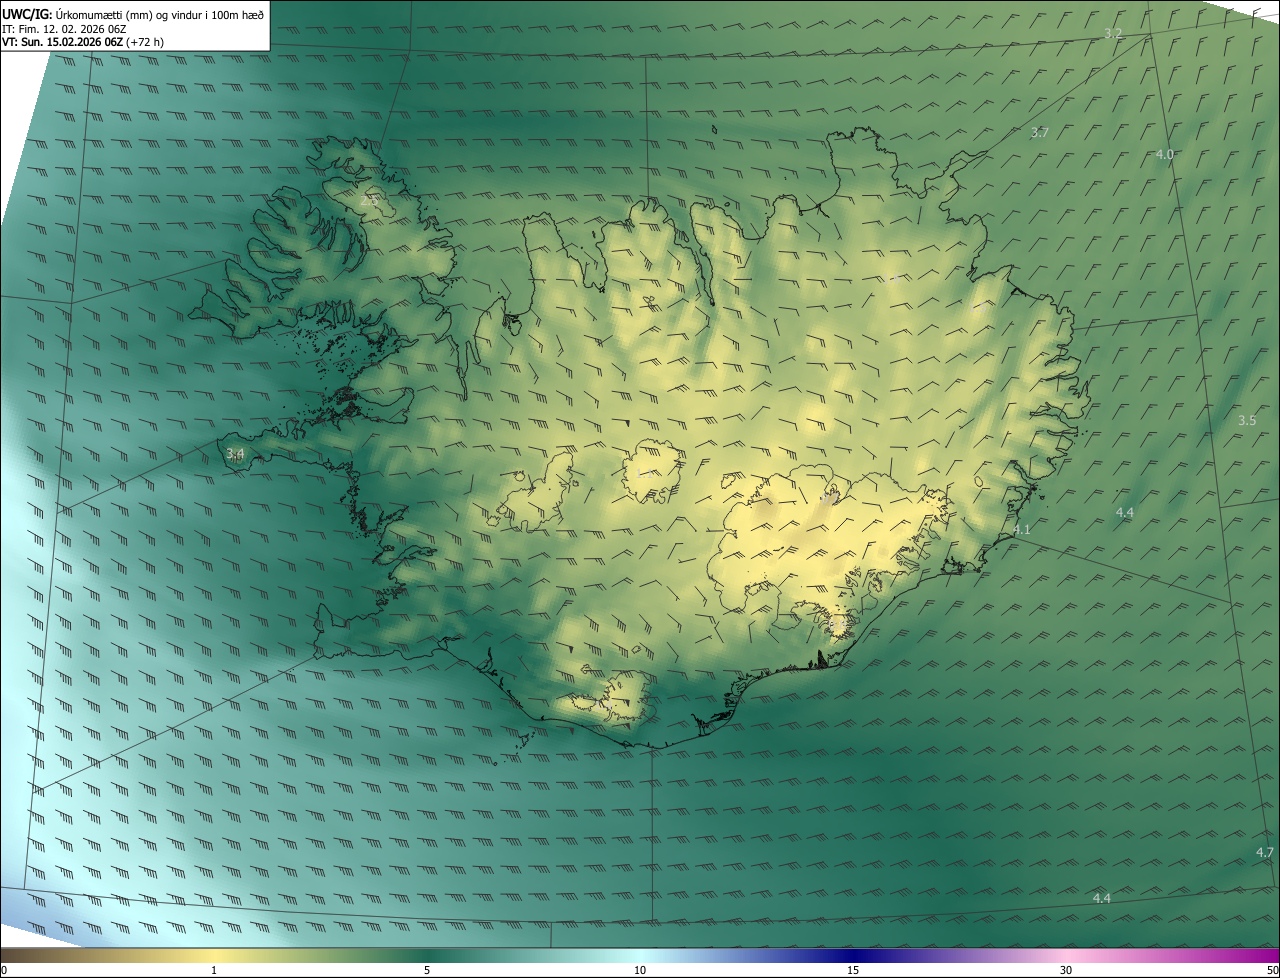The image size is (1280, 978).
Task: Click the "4.0" value label on map
Action: pyautogui.click(x=1164, y=154)
